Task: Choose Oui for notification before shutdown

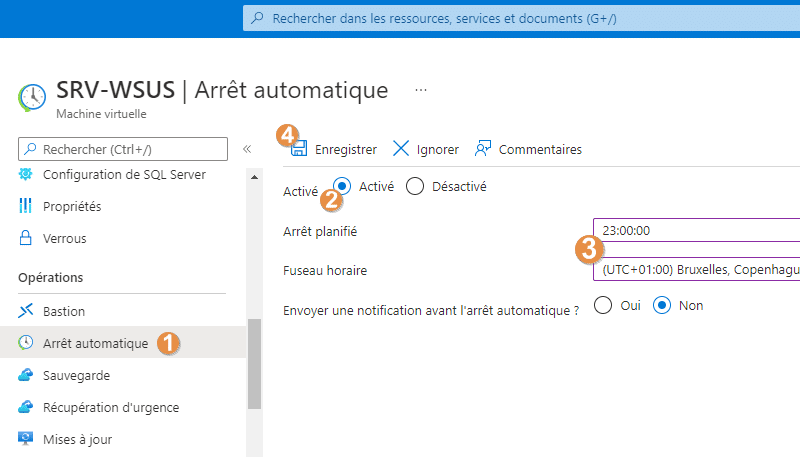Action: pyautogui.click(x=603, y=306)
